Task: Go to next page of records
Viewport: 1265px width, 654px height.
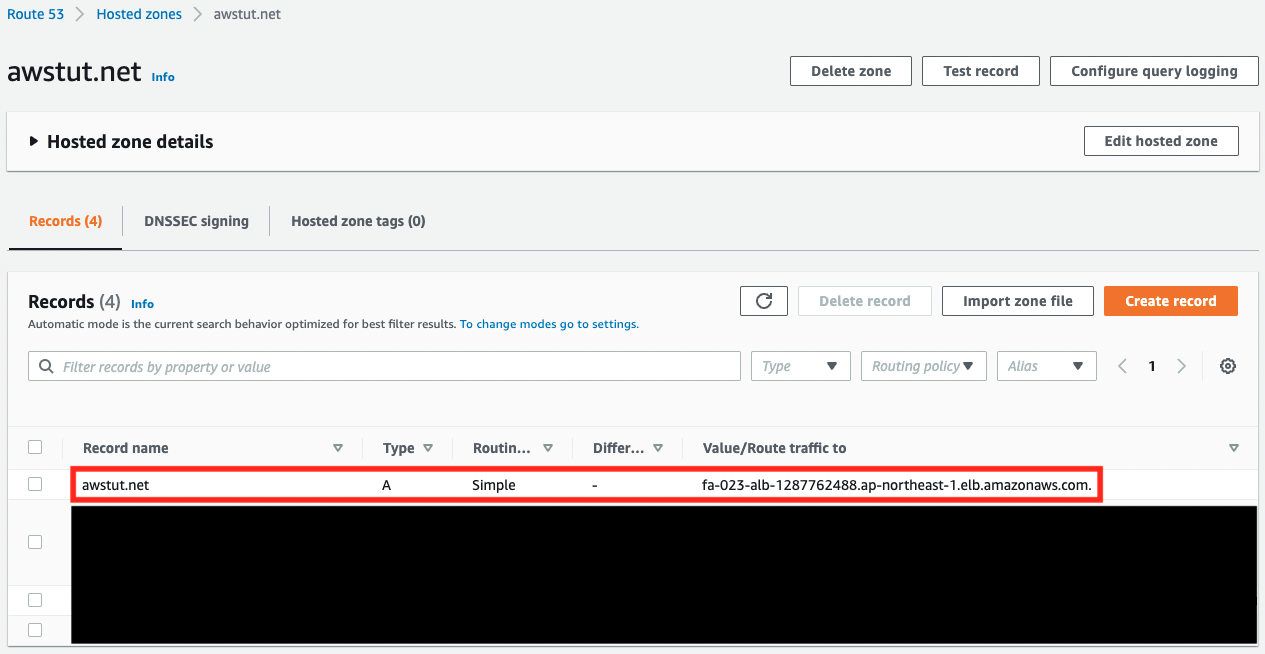Action: point(1181,366)
